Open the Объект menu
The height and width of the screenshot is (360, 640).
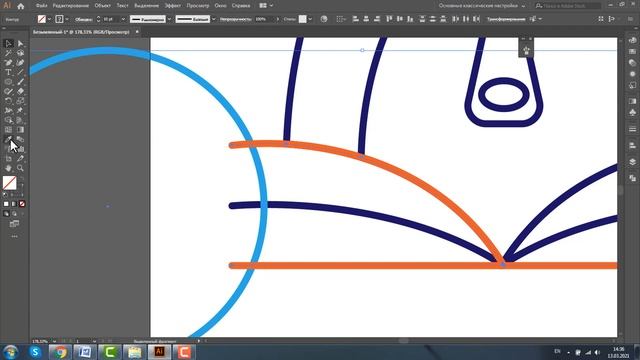(x=102, y=6)
